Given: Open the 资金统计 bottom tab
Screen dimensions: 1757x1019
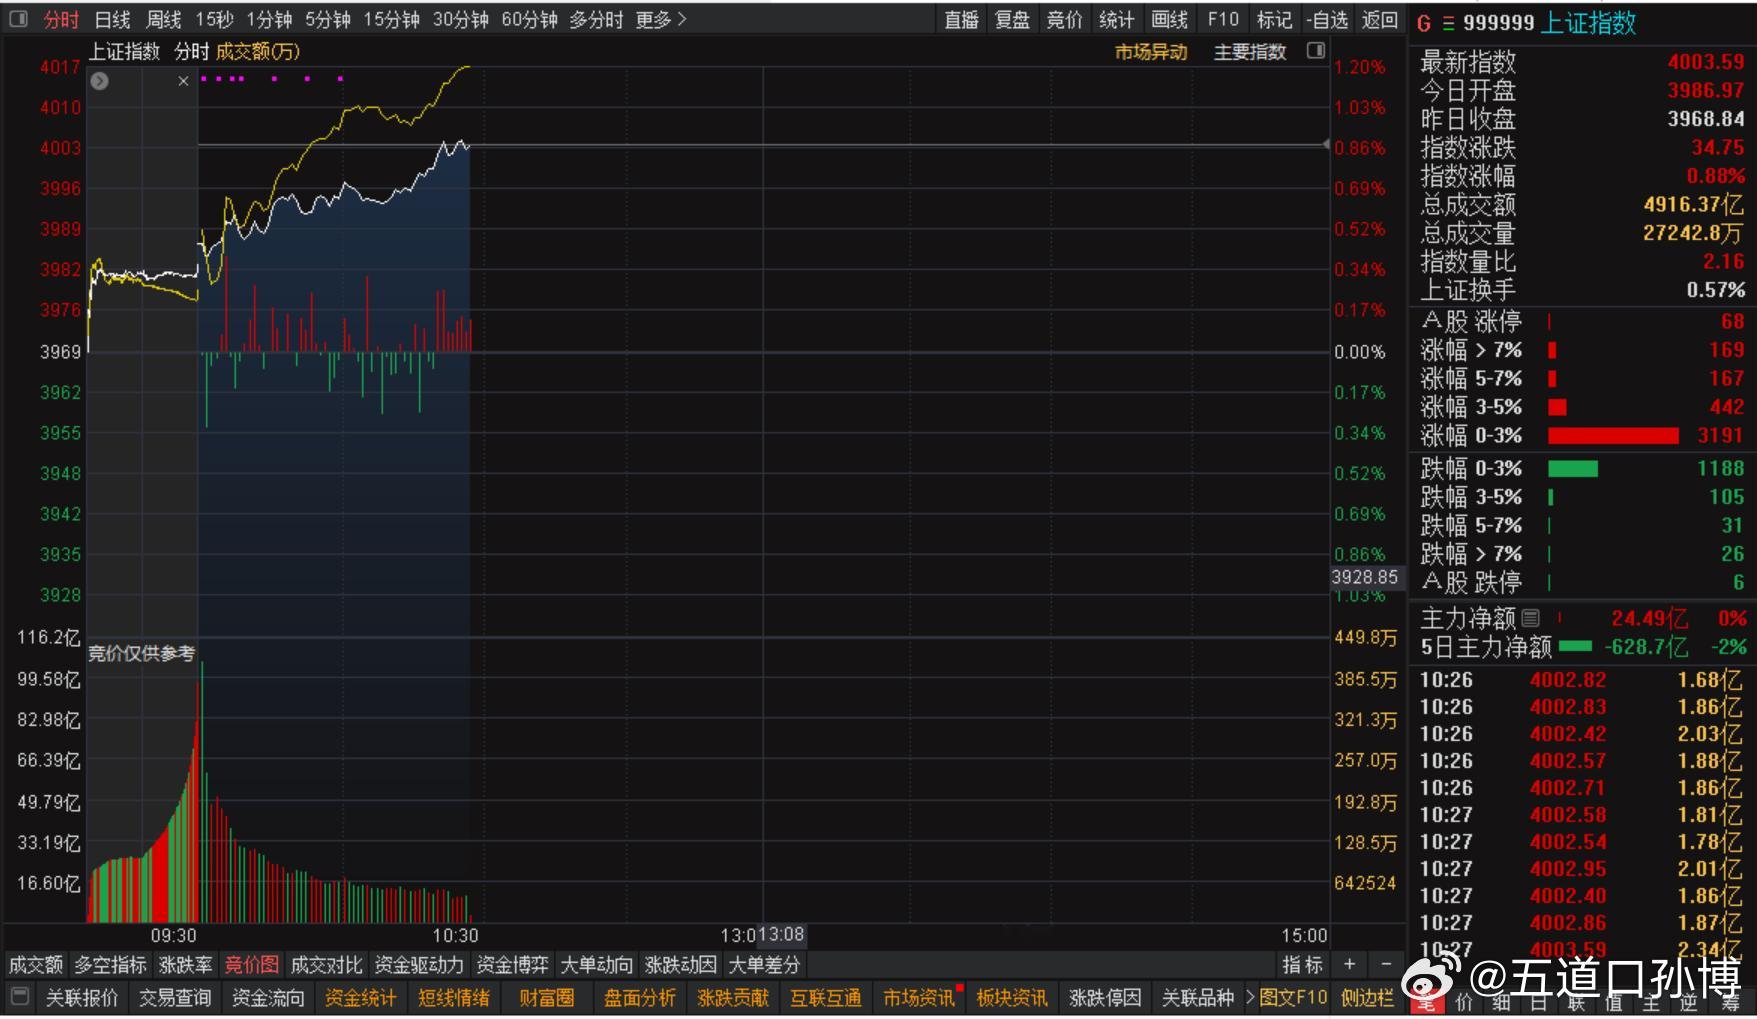Looking at the screenshot, I should (x=360, y=997).
